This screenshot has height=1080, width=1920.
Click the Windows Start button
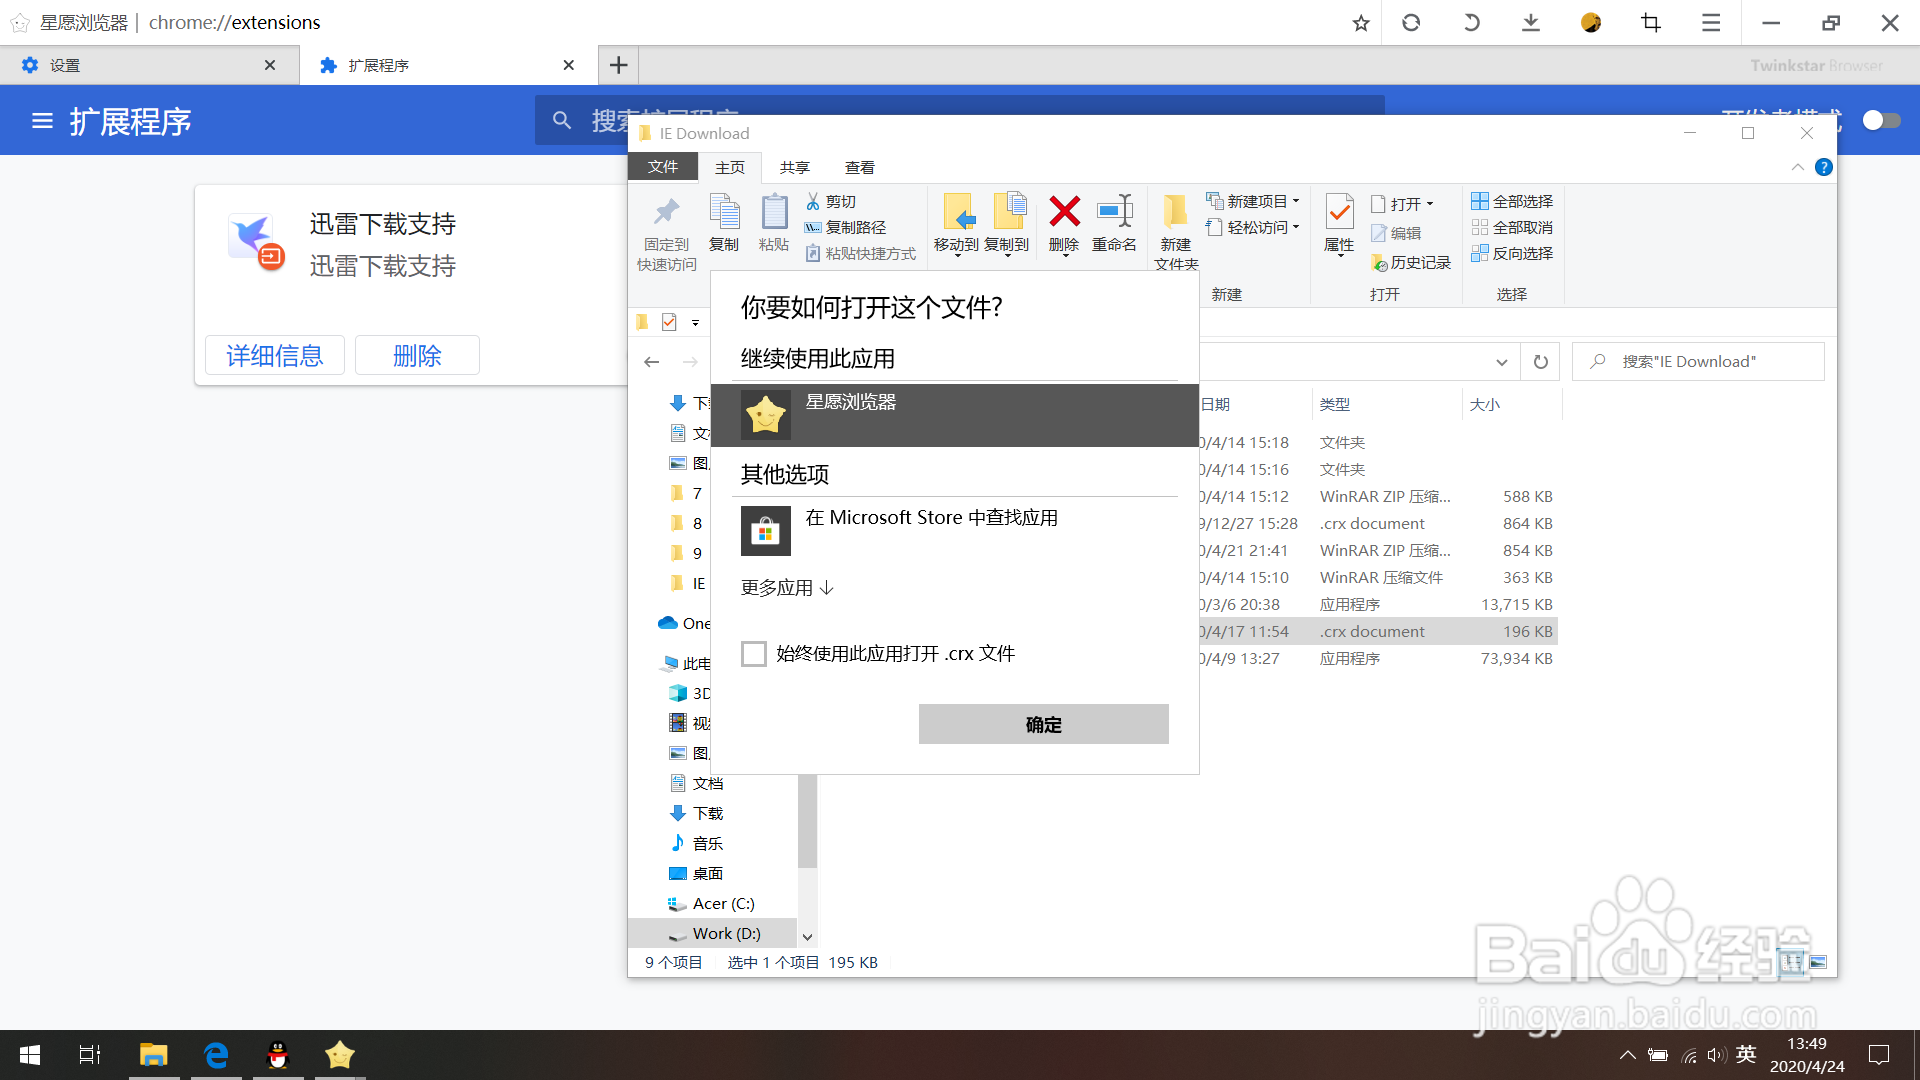[30, 1054]
